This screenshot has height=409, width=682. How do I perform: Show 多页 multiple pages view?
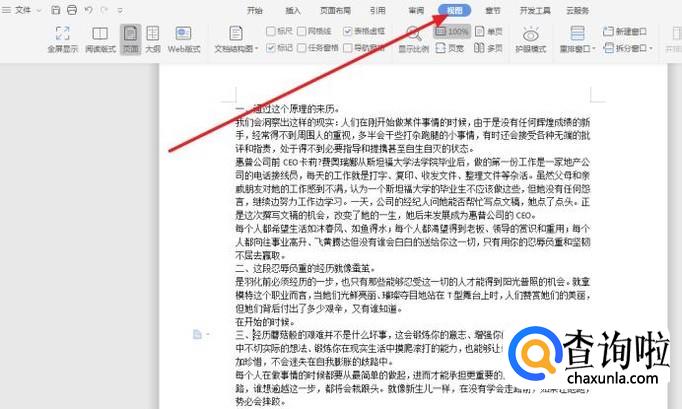(488, 48)
